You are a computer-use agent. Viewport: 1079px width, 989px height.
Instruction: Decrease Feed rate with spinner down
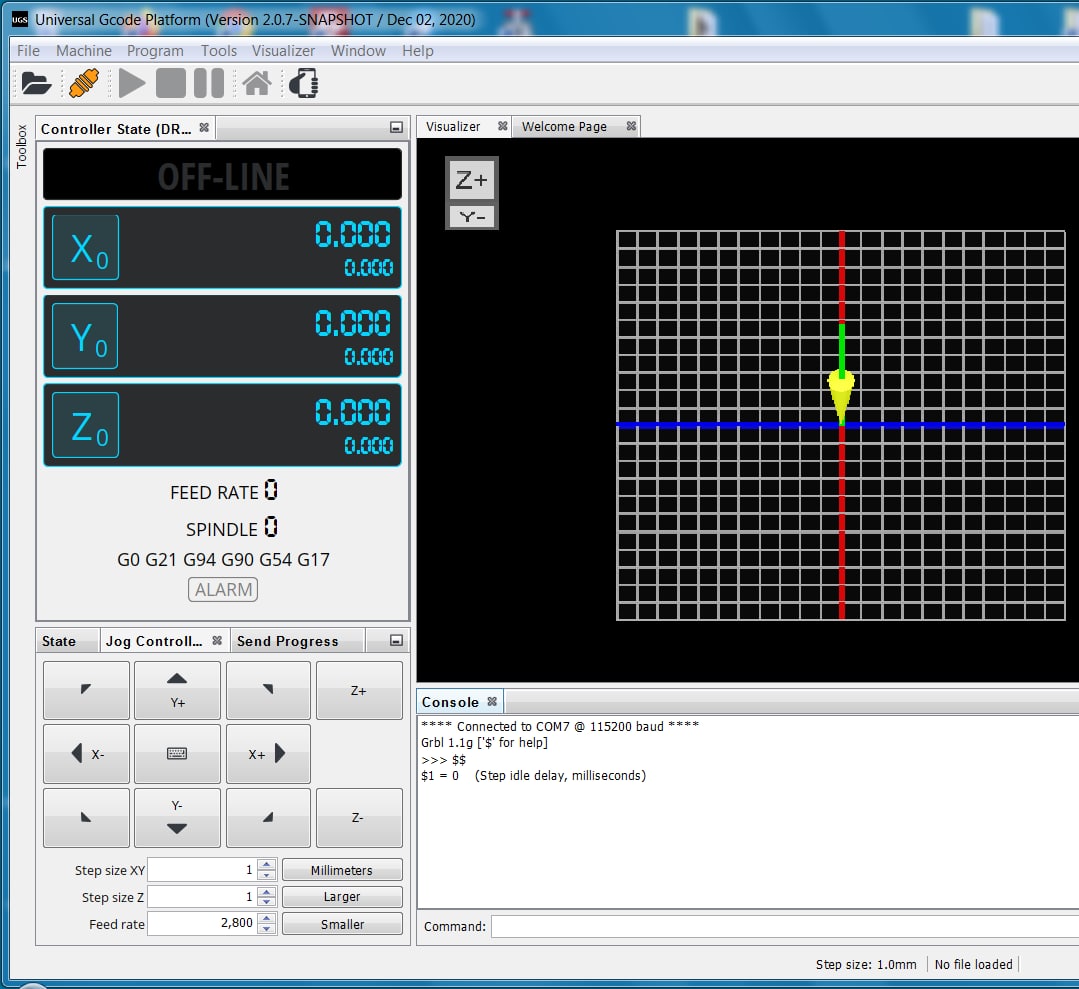point(267,928)
